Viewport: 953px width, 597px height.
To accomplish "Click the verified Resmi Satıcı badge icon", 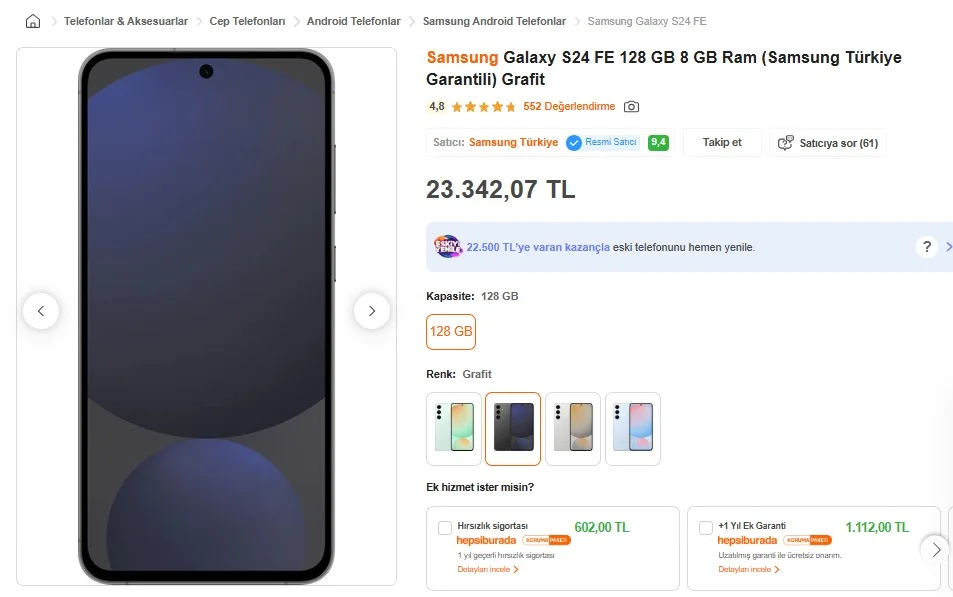I will pos(574,143).
